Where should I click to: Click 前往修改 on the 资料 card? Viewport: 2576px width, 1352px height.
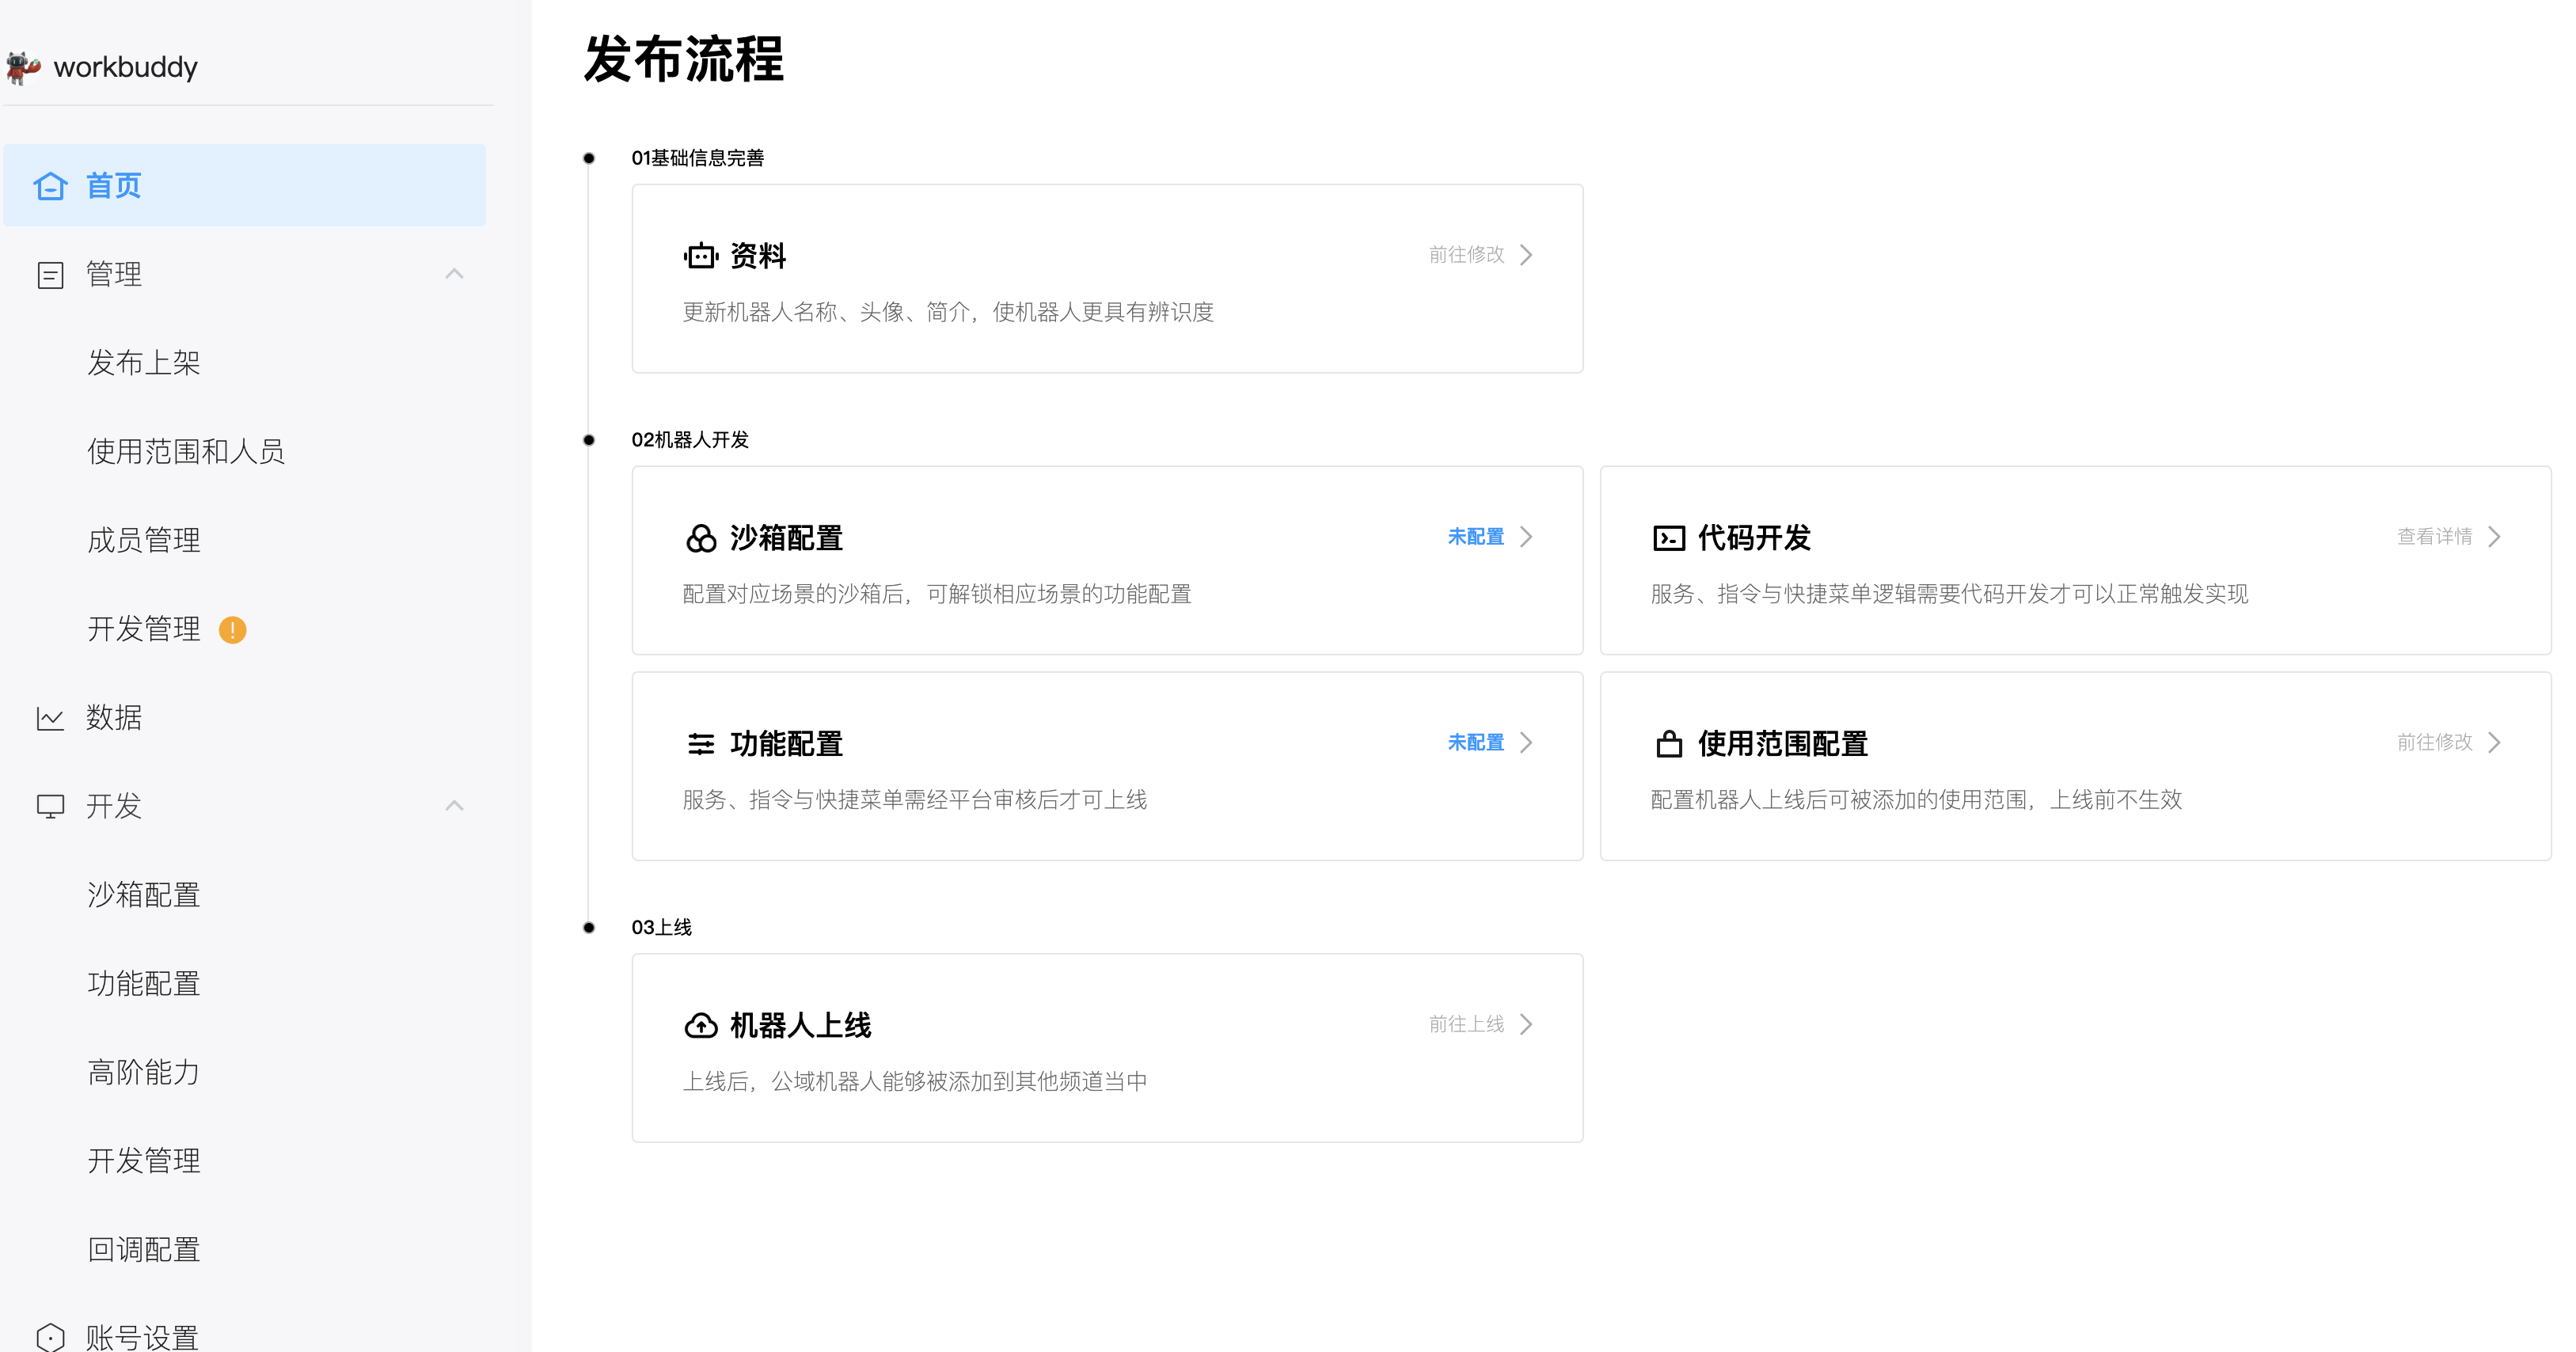click(x=1466, y=254)
